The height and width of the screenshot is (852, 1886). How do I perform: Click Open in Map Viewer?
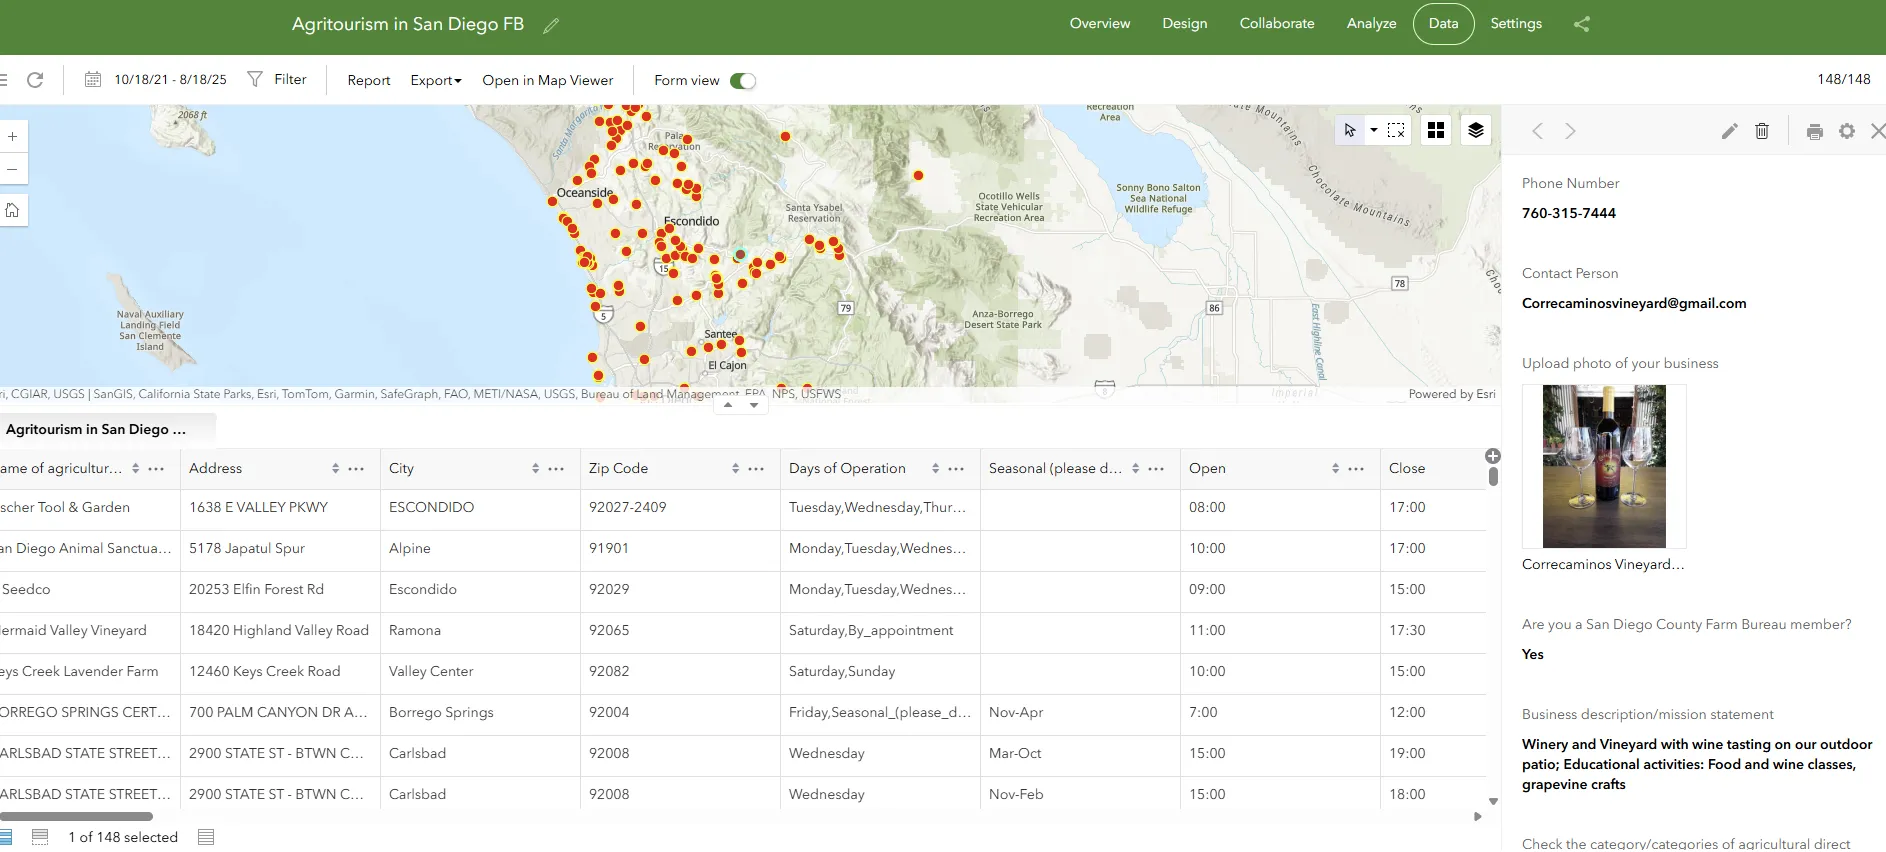point(547,81)
